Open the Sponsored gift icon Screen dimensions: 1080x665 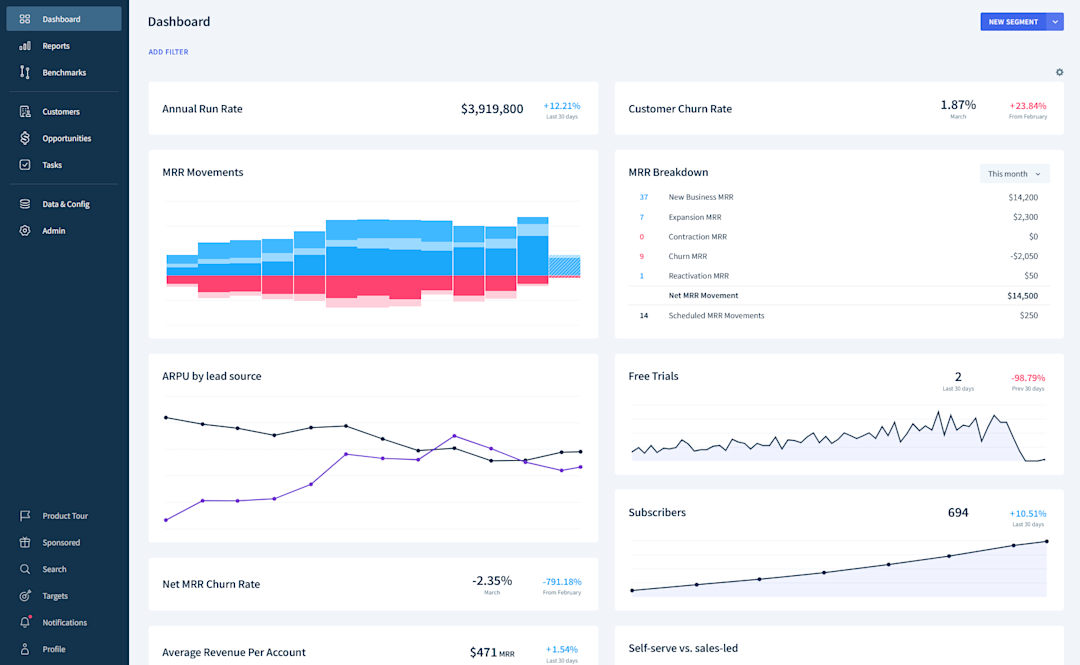pyautogui.click(x=26, y=542)
